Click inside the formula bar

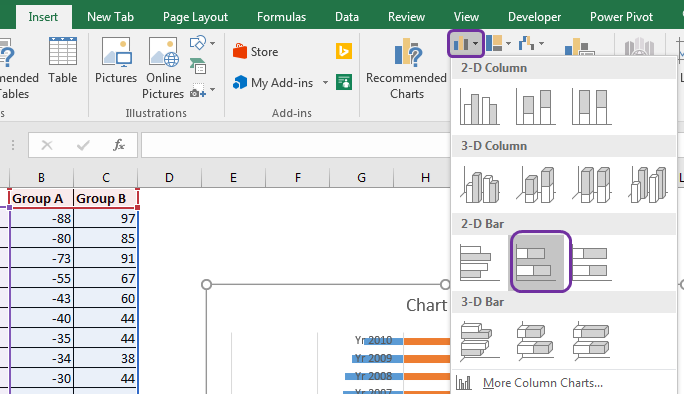[x=295, y=145]
